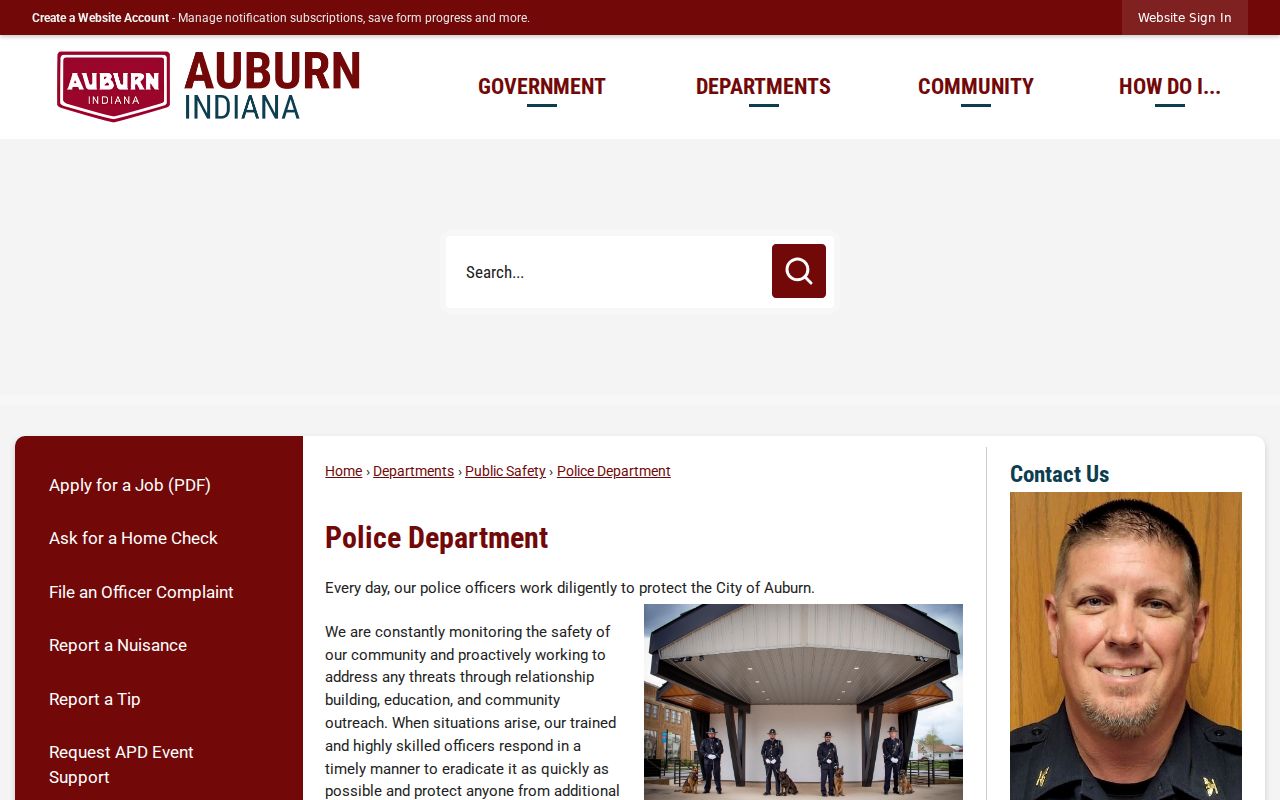Choose Report a Nuisance in sidebar

(x=118, y=645)
